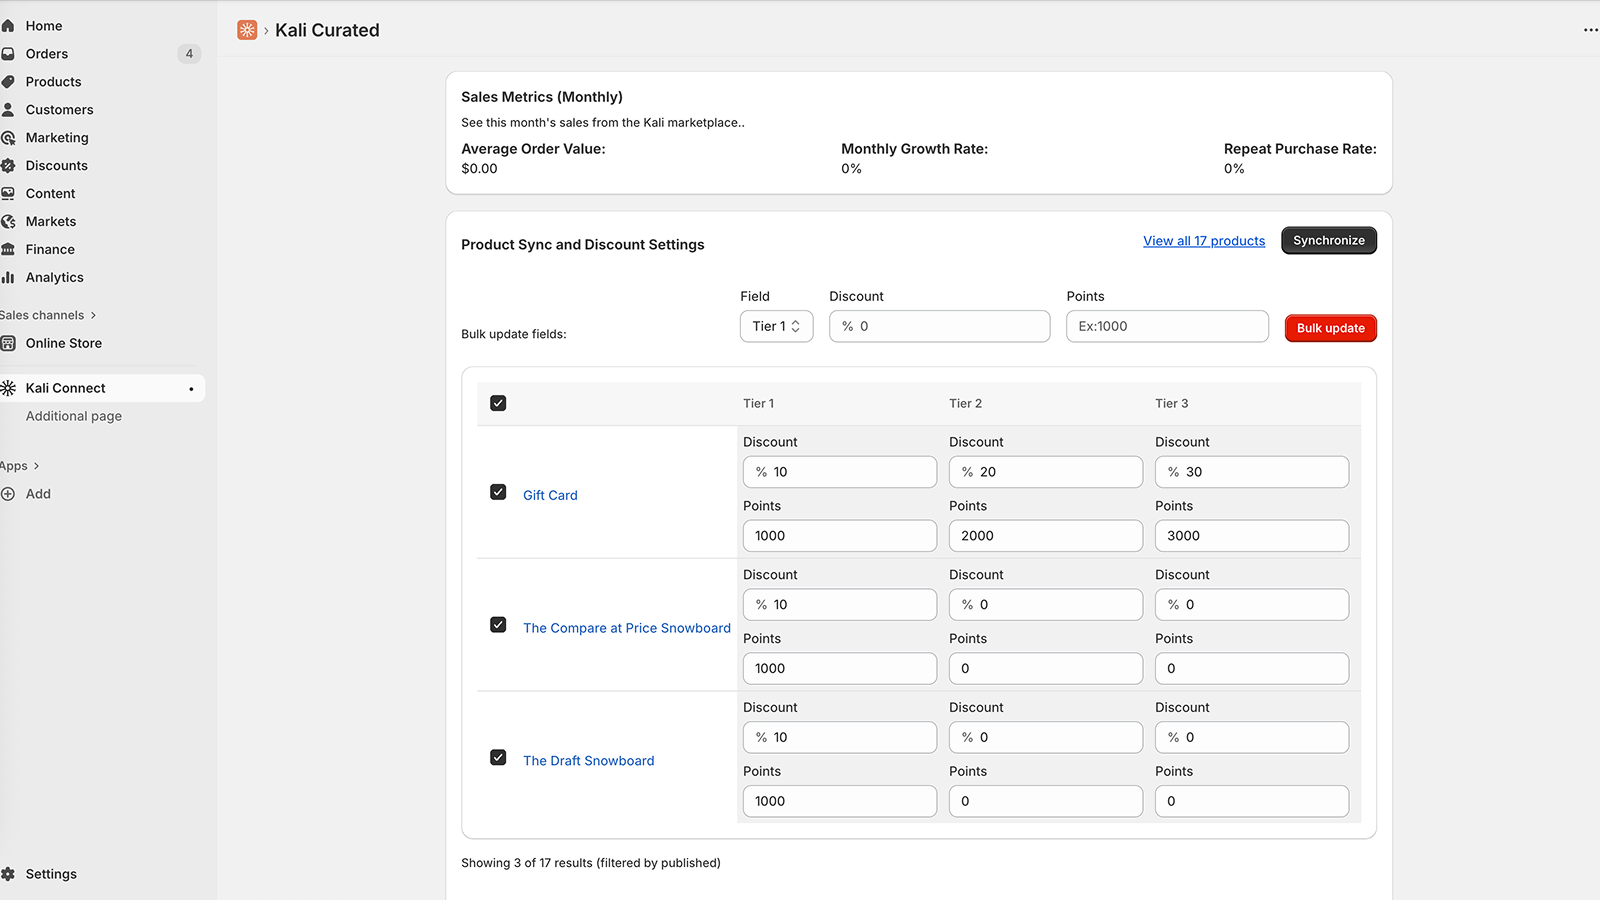The height and width of the screenshot is (900, 1600).
Task: Uncheck the Gift Card checkbox
Action: click(x=498, y=492)
